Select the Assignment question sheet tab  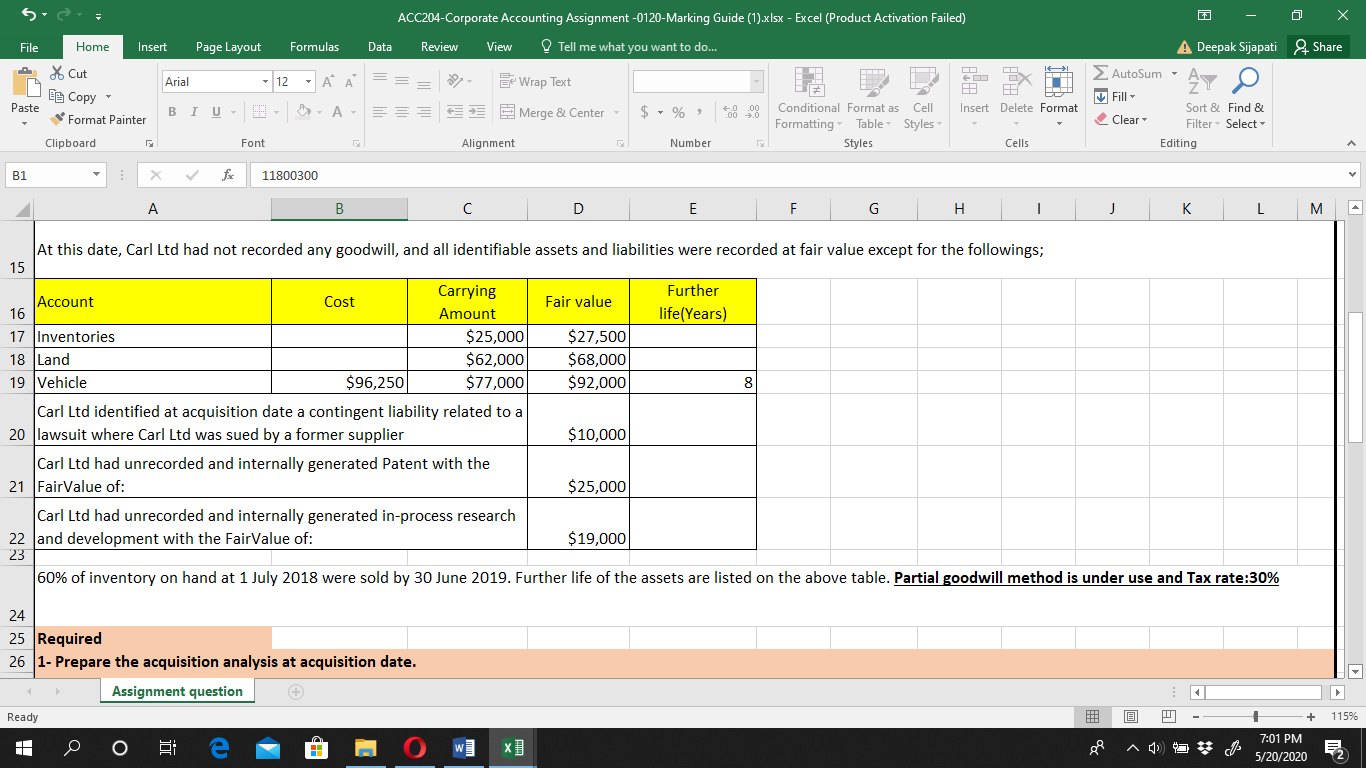pos(177,691)
